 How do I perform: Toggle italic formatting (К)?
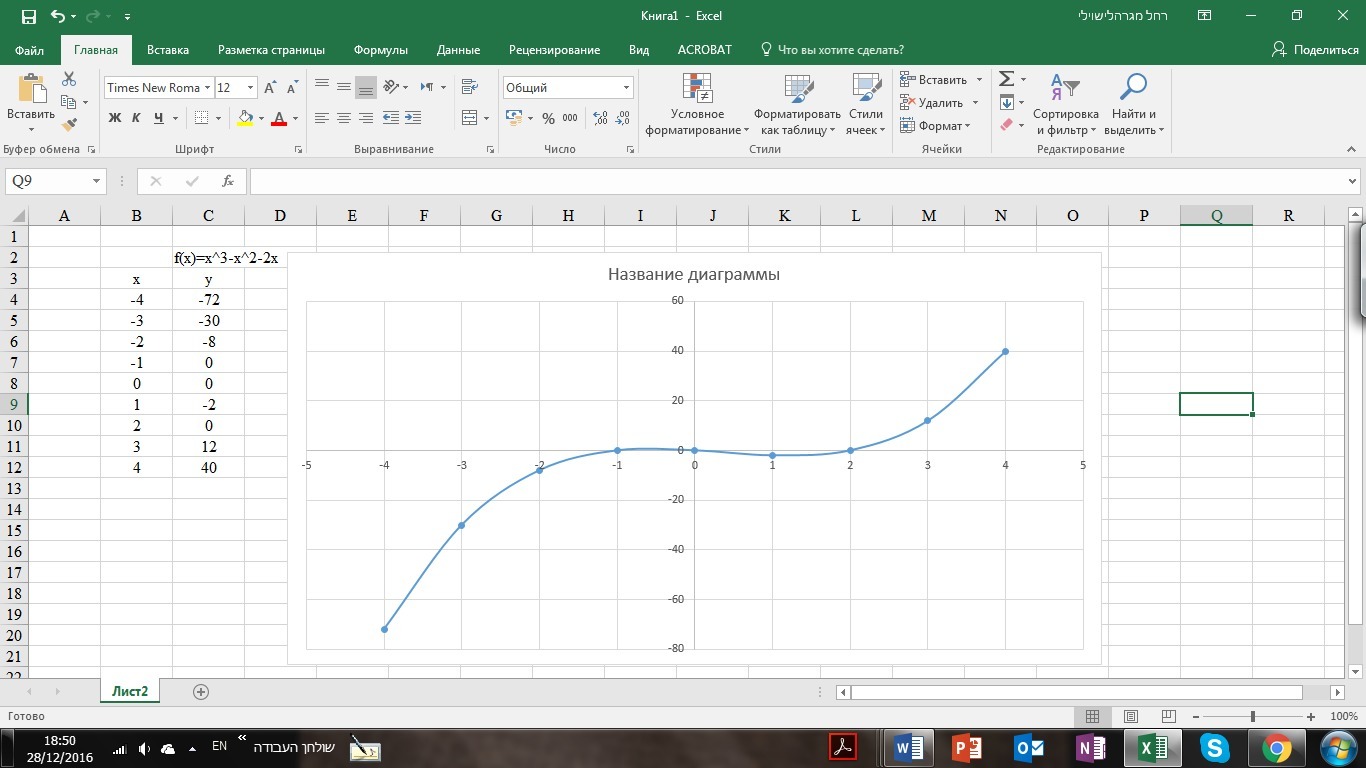[136, 118]
